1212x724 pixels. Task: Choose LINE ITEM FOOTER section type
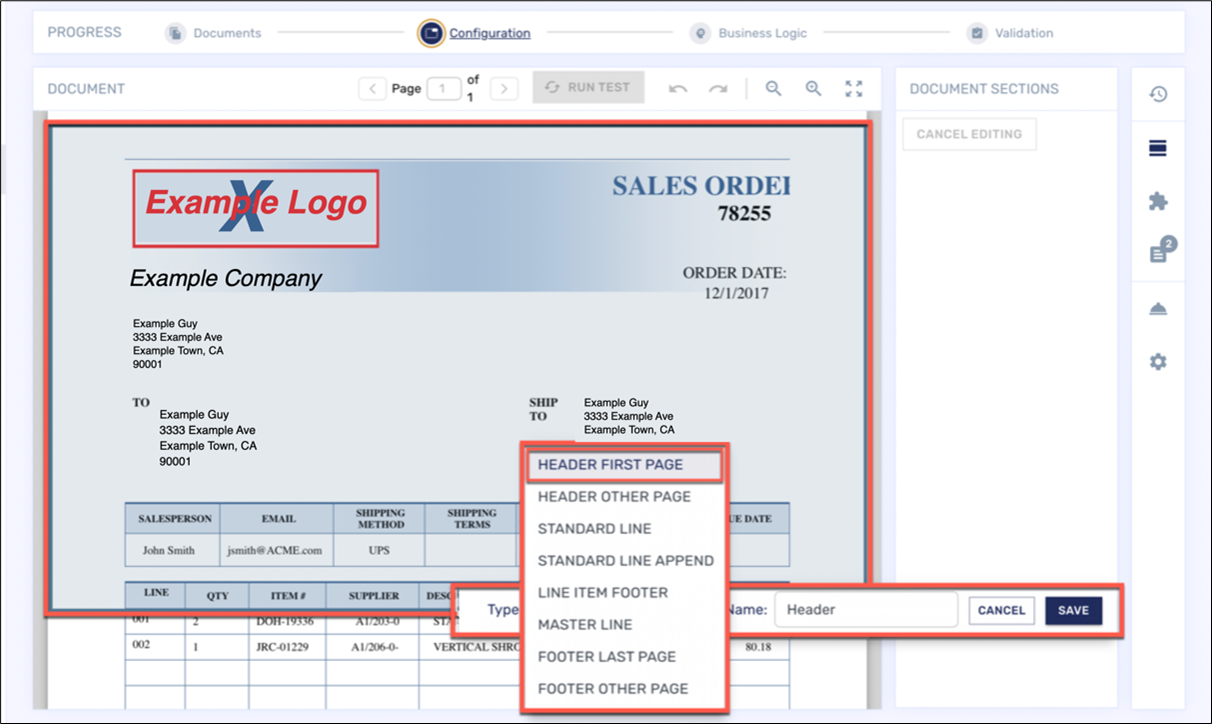pyautogui.click(x=601, y=592)
